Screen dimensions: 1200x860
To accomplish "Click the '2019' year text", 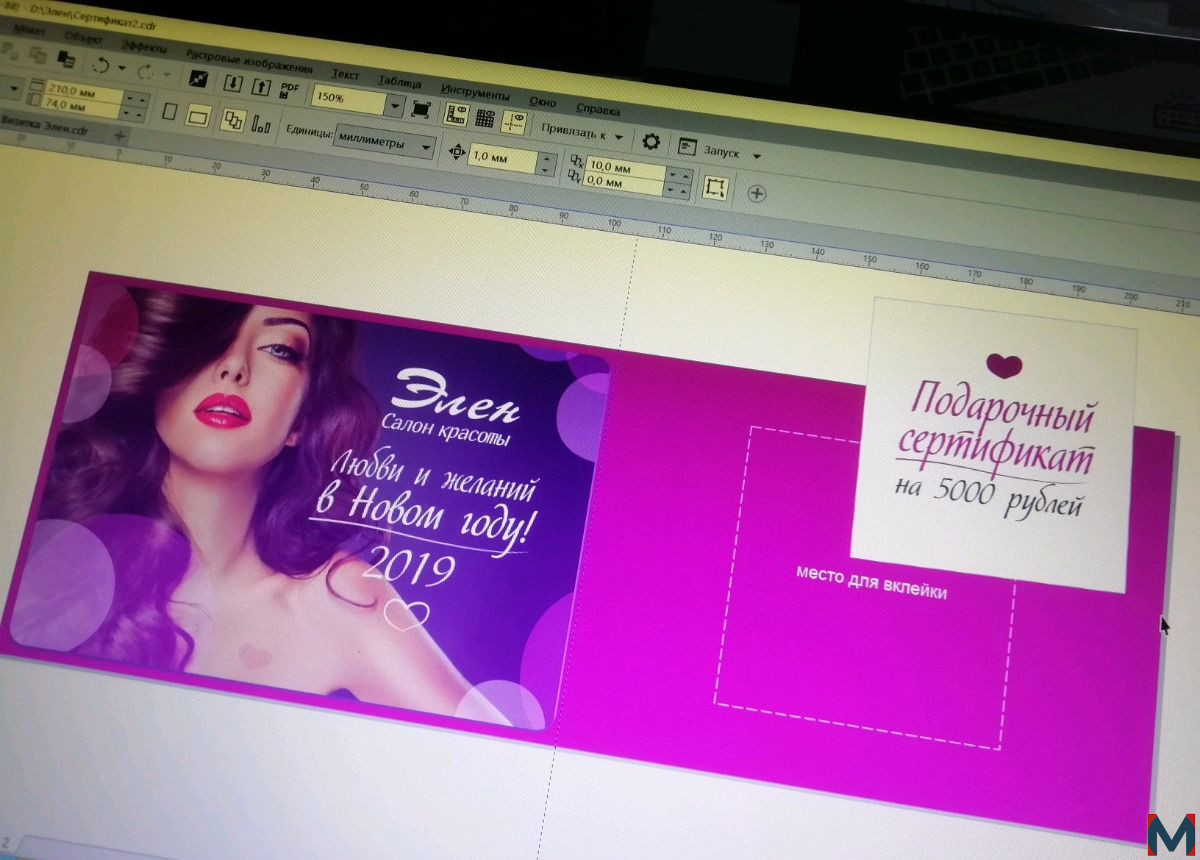I will 408,566.
